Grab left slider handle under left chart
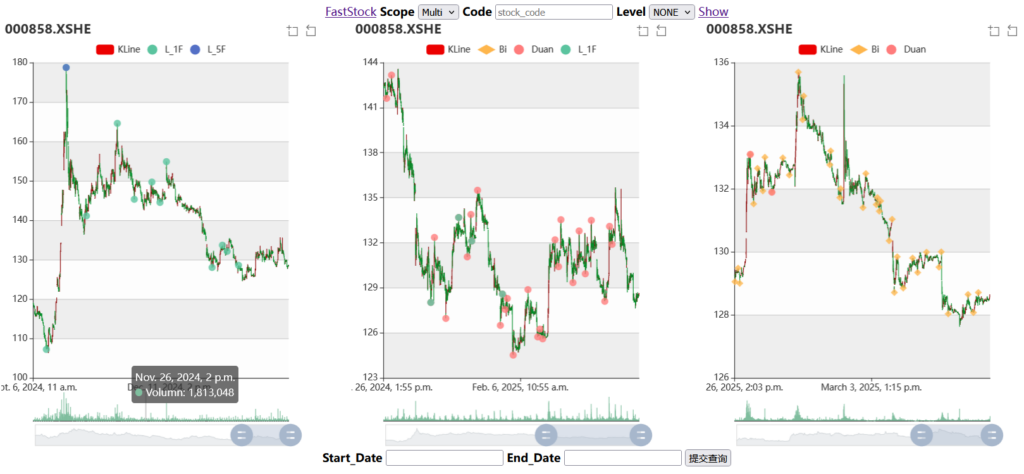 tap(242, 435)
